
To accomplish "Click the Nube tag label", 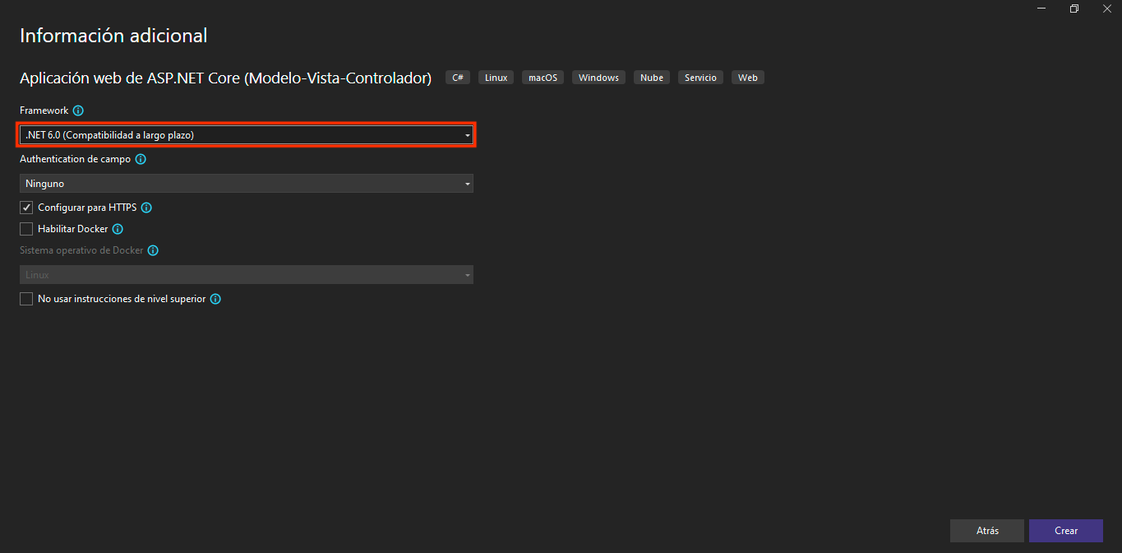I will pos(652,78).
